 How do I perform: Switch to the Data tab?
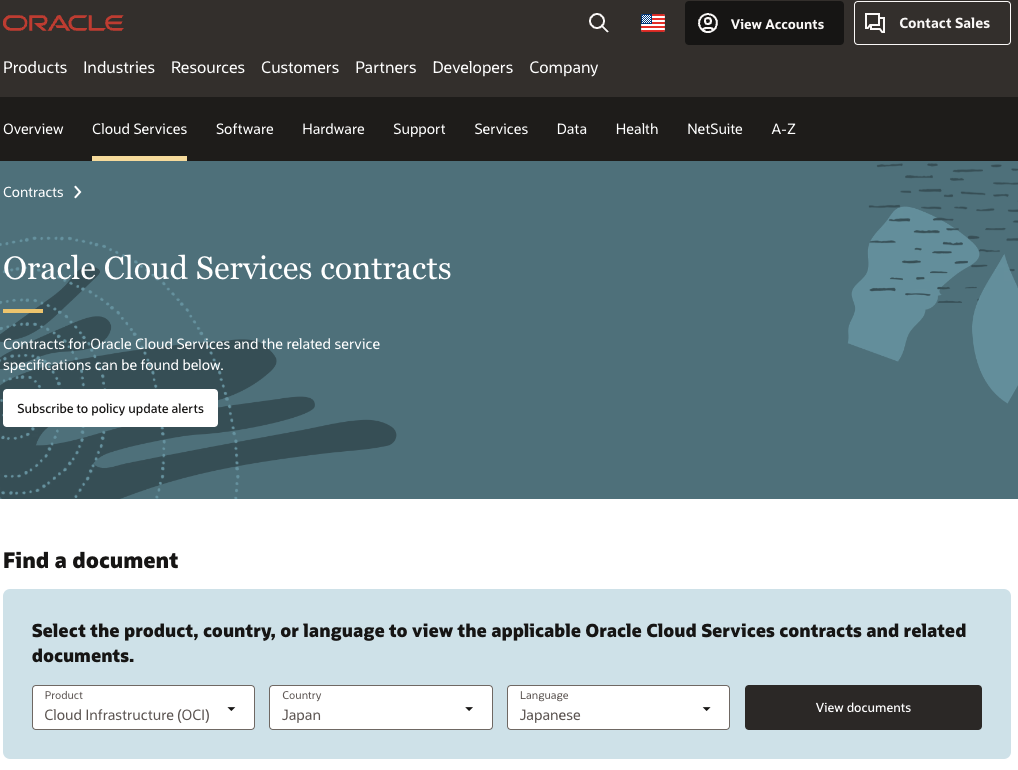click(572, 129)
